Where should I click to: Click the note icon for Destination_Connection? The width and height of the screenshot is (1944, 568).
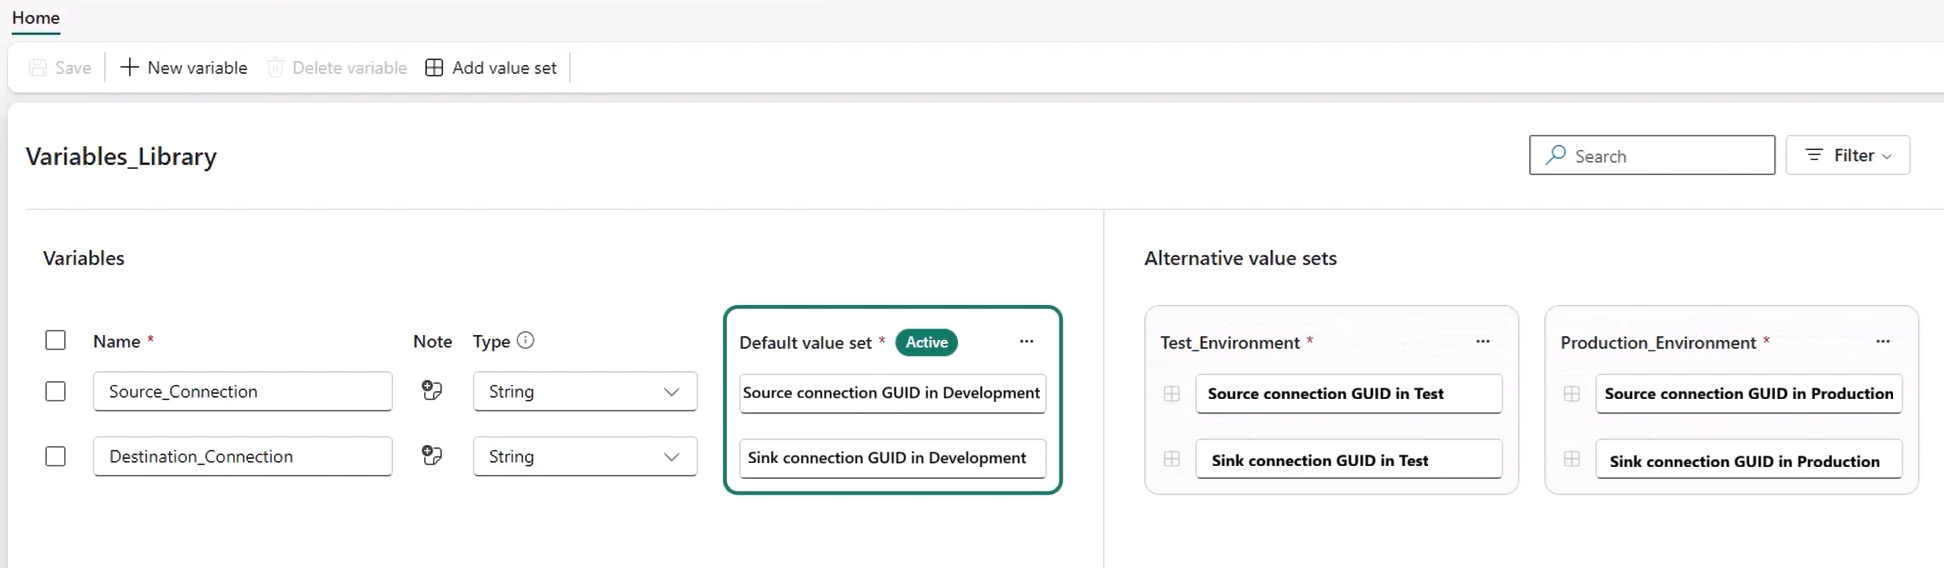[x=432, y=456]
